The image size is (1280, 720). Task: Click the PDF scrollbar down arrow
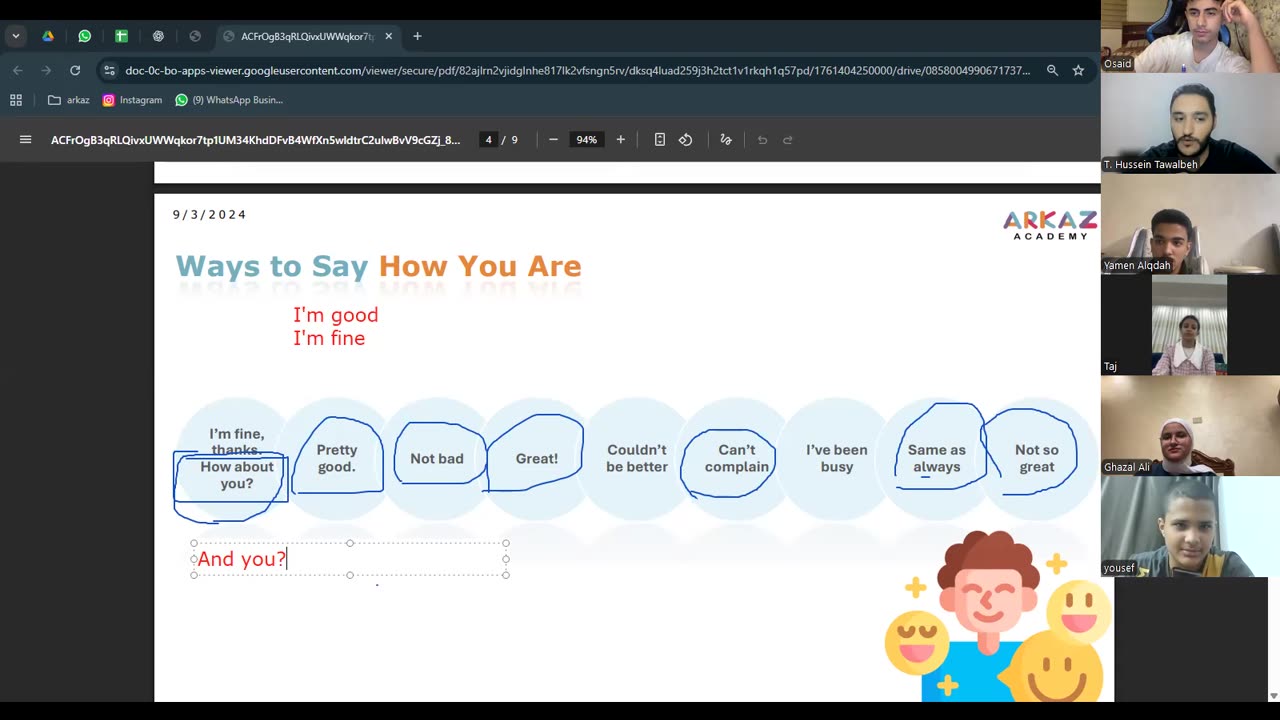1273,696
